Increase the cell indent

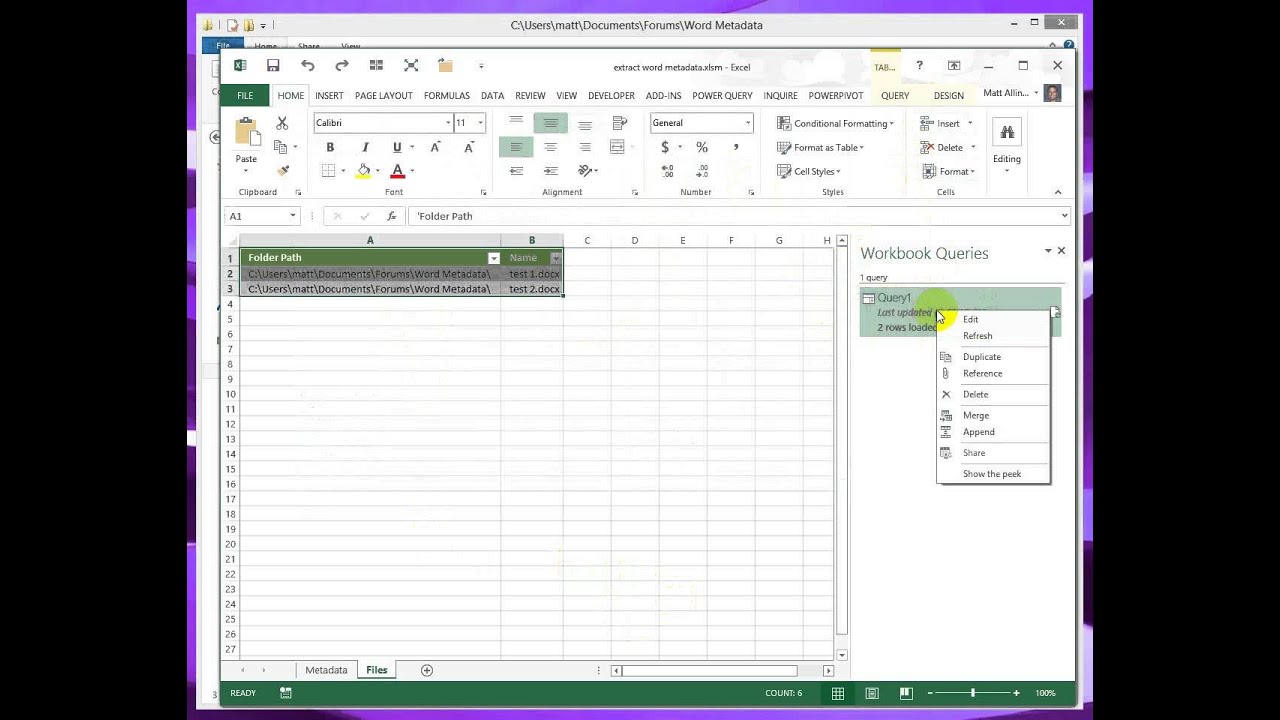(x=551, y=171)
